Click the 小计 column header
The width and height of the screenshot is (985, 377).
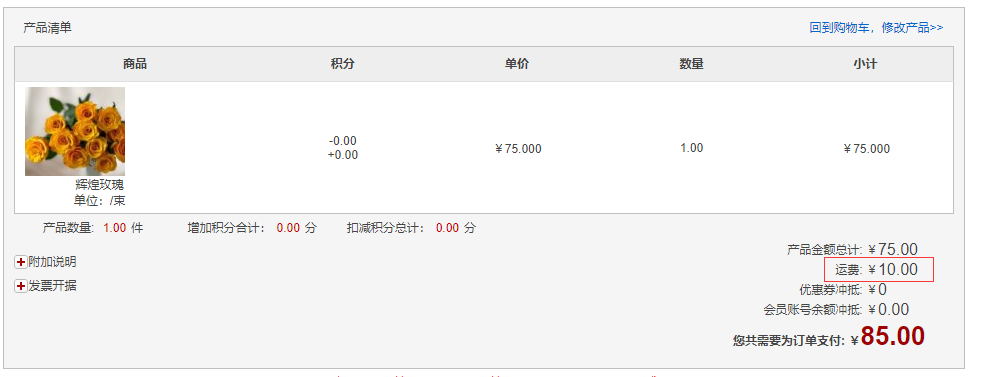coord(865,63)
